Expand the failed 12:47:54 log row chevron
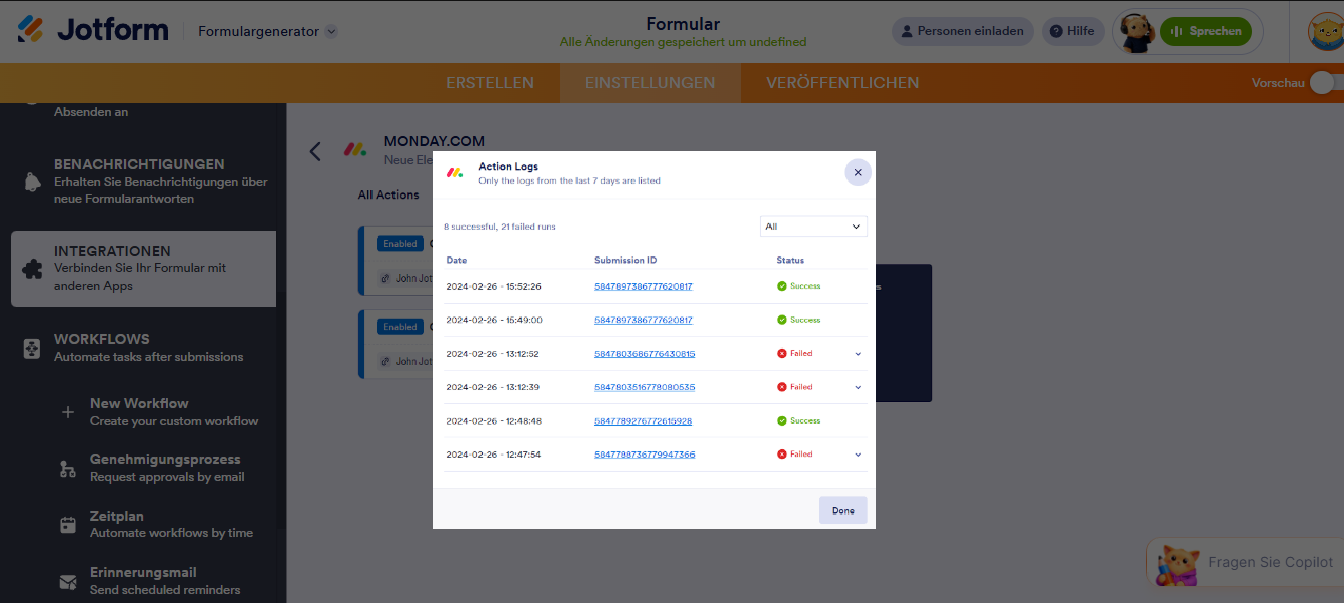Image resolution: width=1344 pixels, height=603 pixels. pos(858,454)
